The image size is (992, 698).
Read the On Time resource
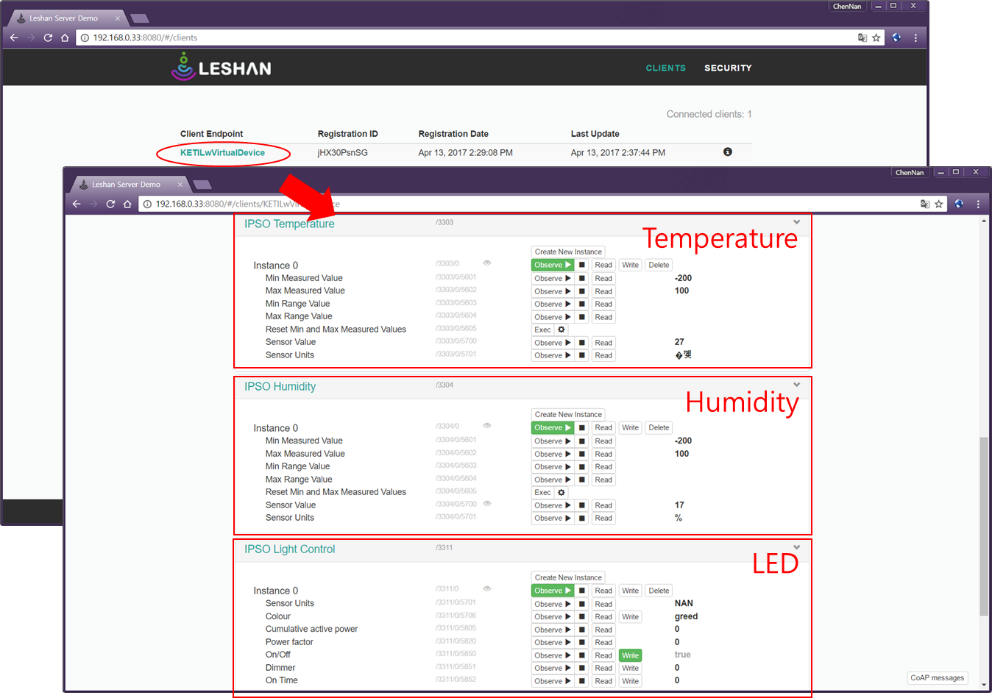604,682
